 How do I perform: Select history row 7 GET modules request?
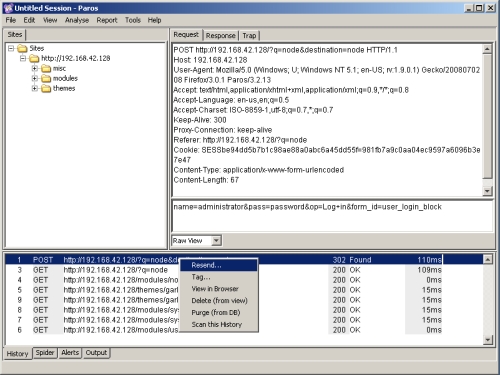click(224, 320)
